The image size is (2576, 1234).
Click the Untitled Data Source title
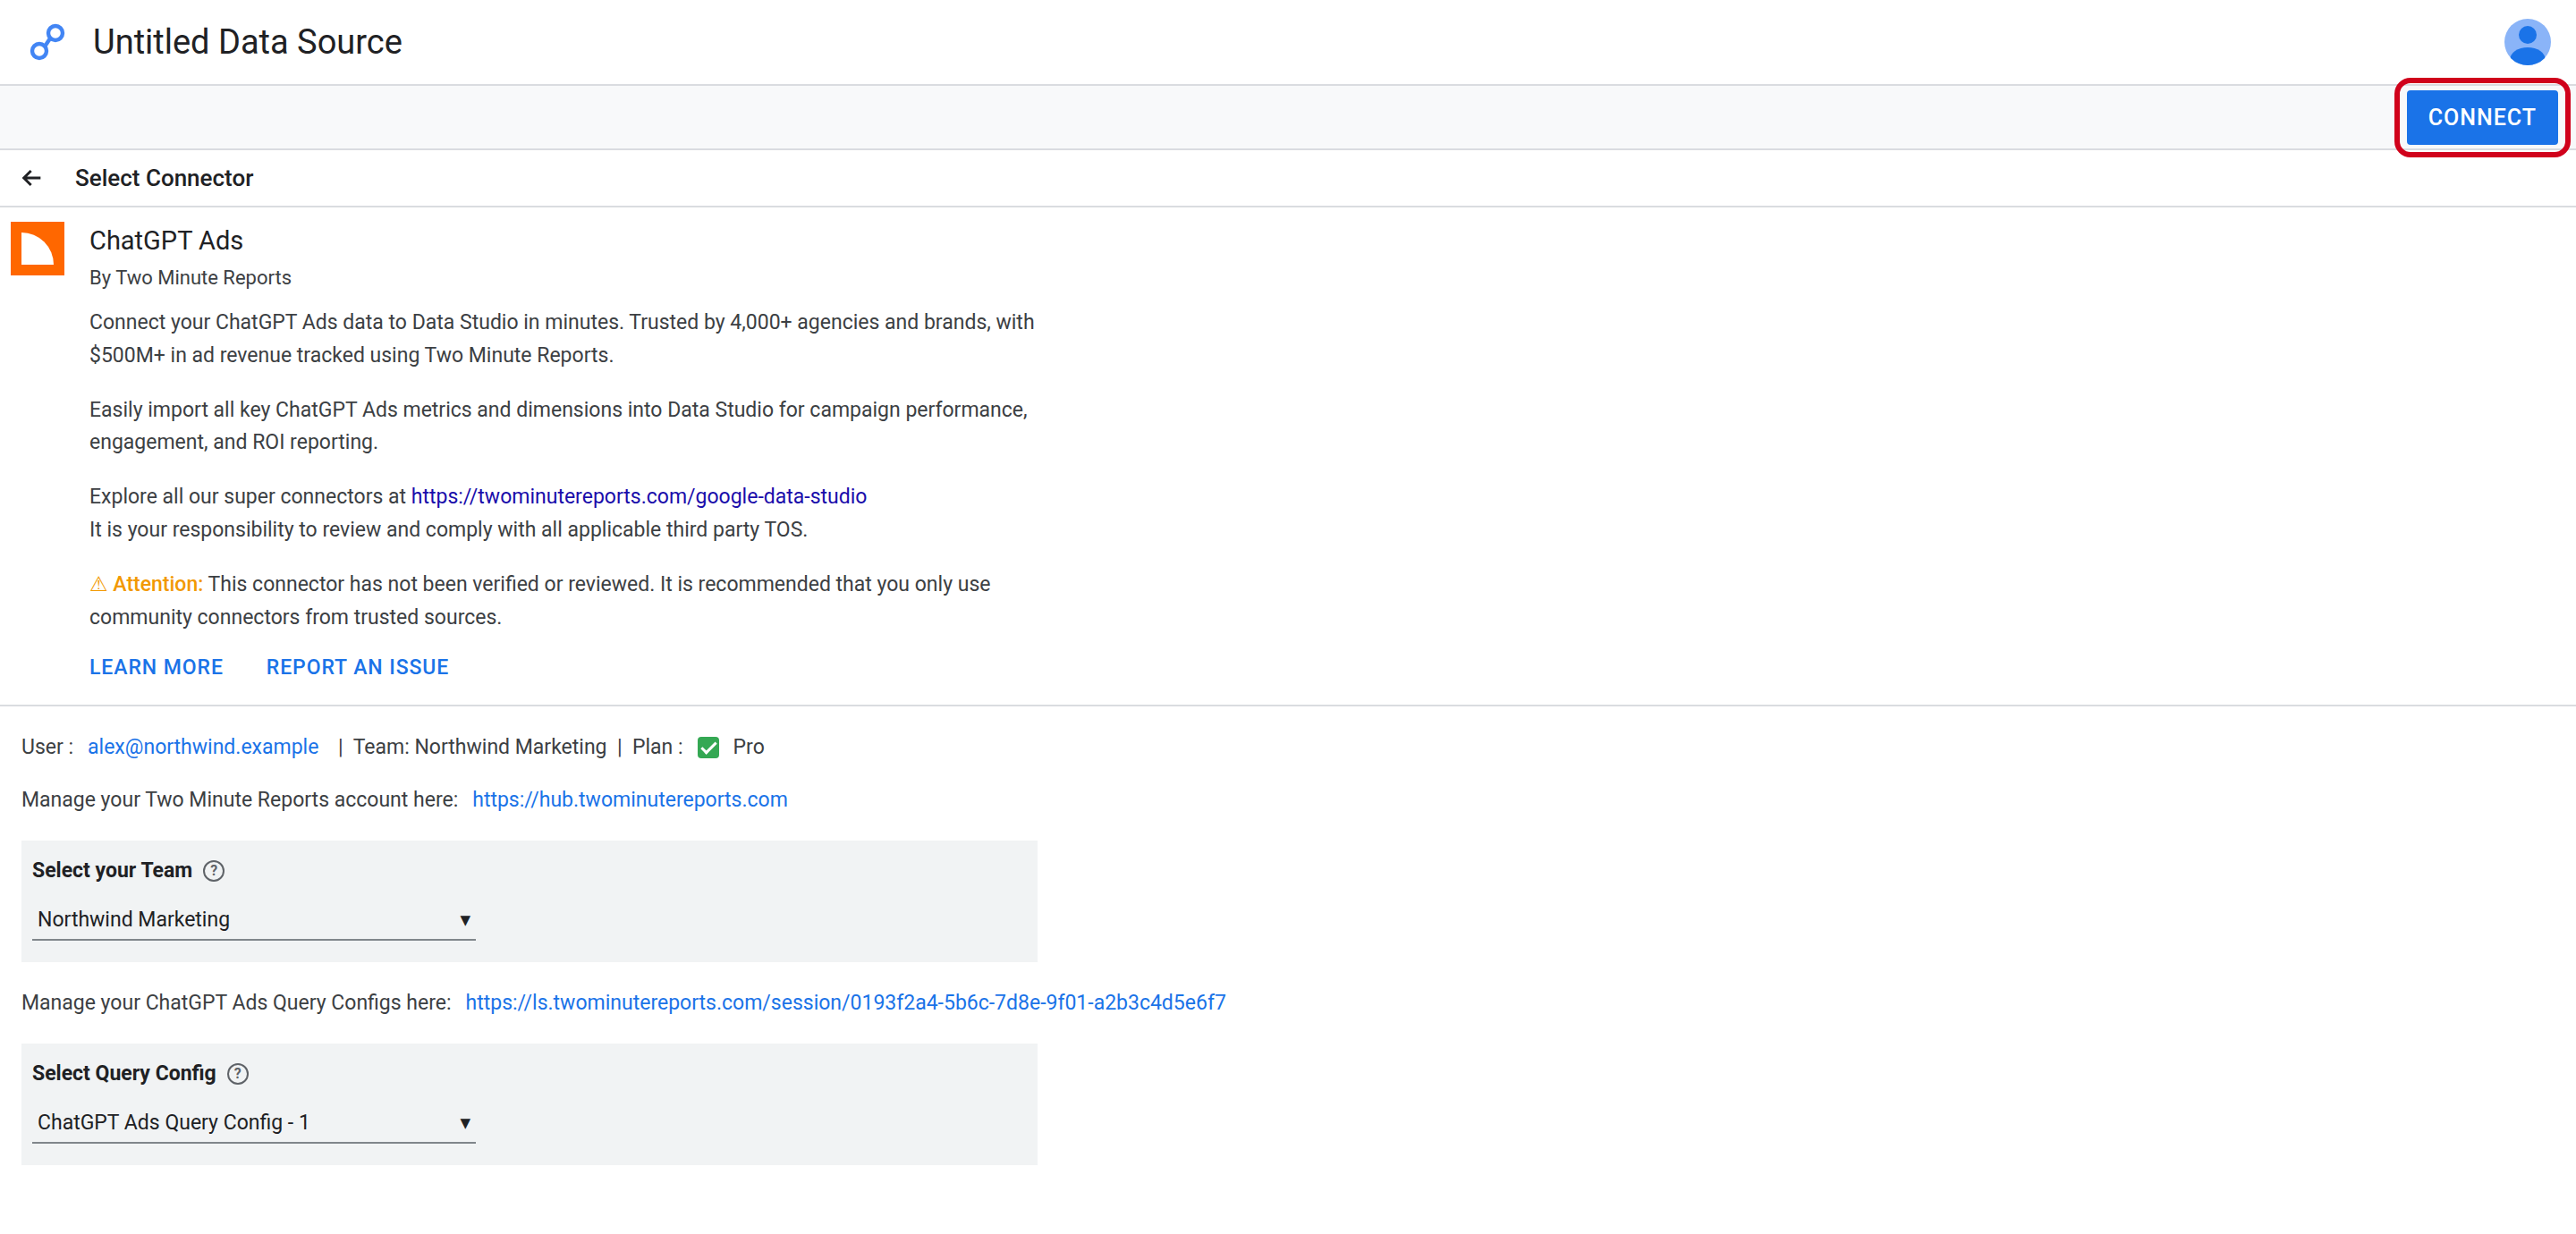tap(247, 42)
